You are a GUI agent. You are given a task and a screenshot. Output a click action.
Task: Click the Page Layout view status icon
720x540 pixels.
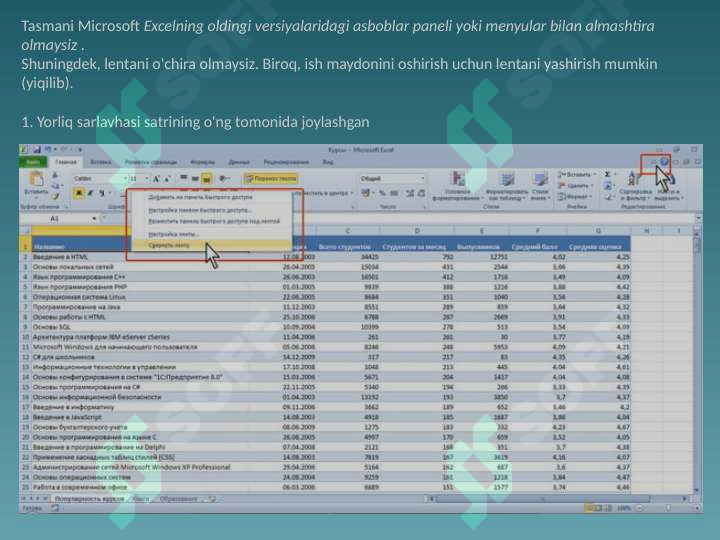[x=598, y=508]
